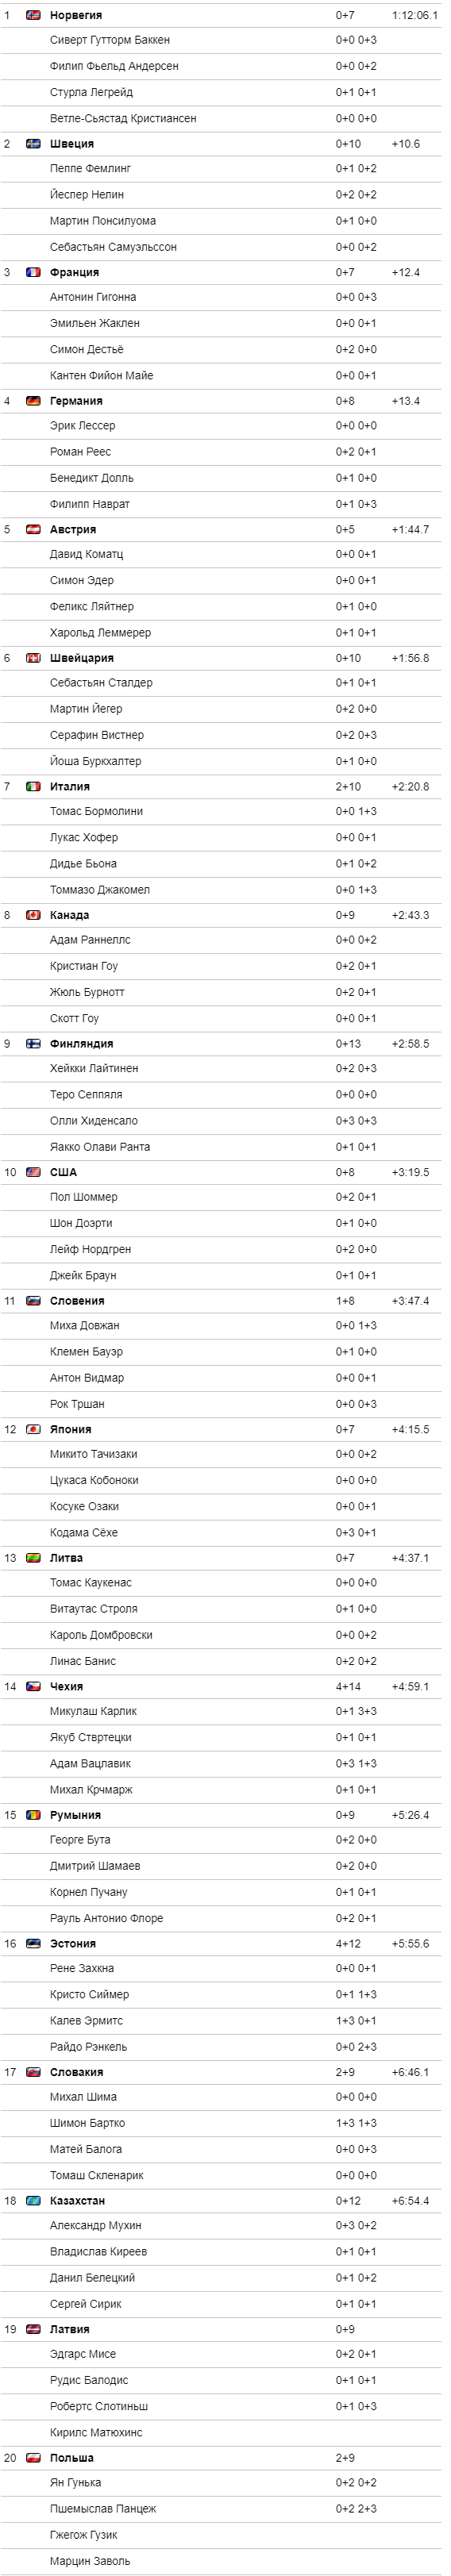Select team Чехия row
Image resolution: width=451 pixels, height=2576 pixels.
pyautogui.click(x=220, y=1687)
